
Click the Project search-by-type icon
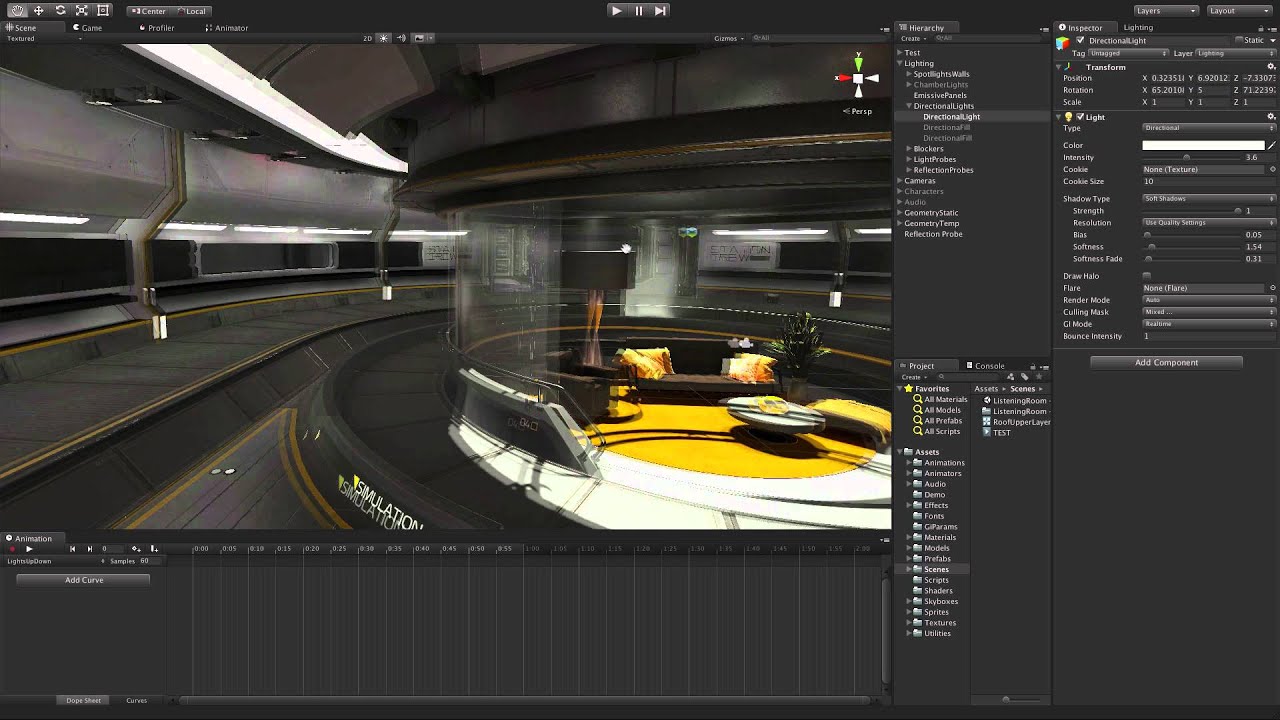(x=1012, y=377)
